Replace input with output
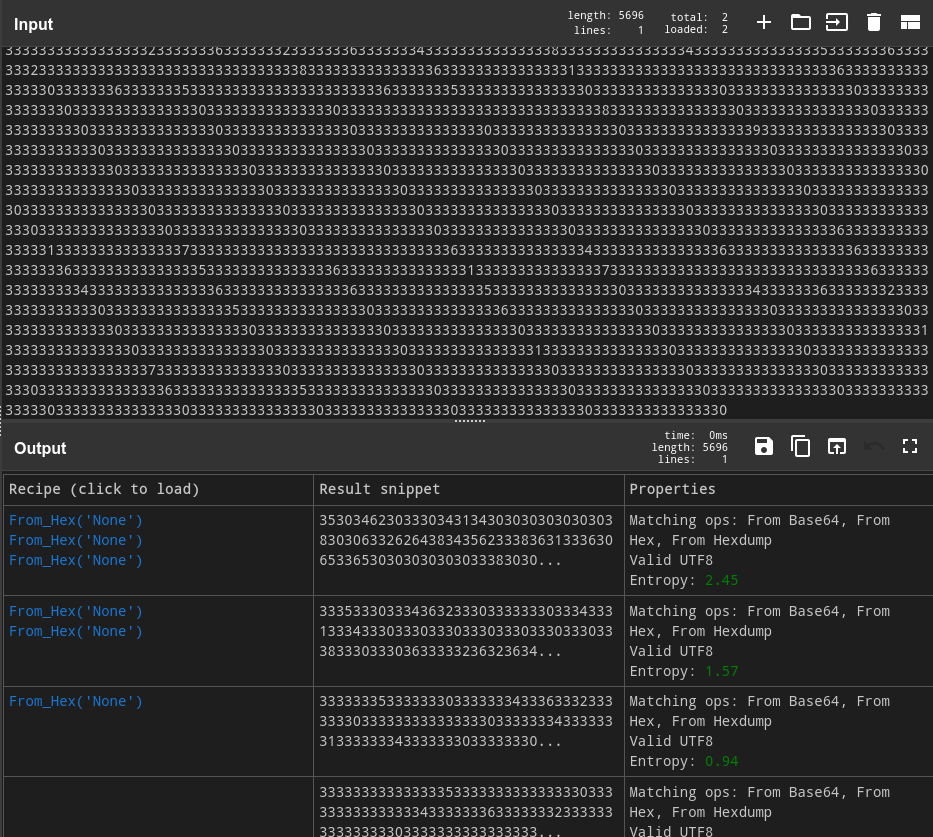 [836, 446]
